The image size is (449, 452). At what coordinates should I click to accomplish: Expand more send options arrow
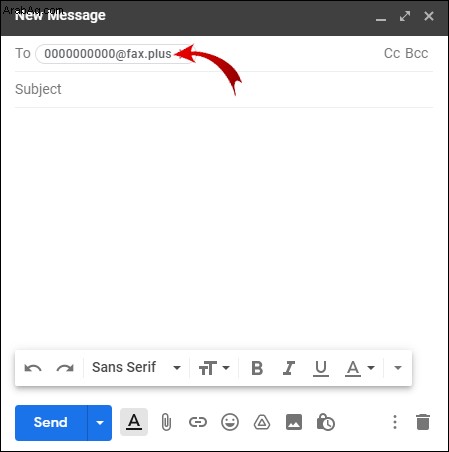point(100,423)
